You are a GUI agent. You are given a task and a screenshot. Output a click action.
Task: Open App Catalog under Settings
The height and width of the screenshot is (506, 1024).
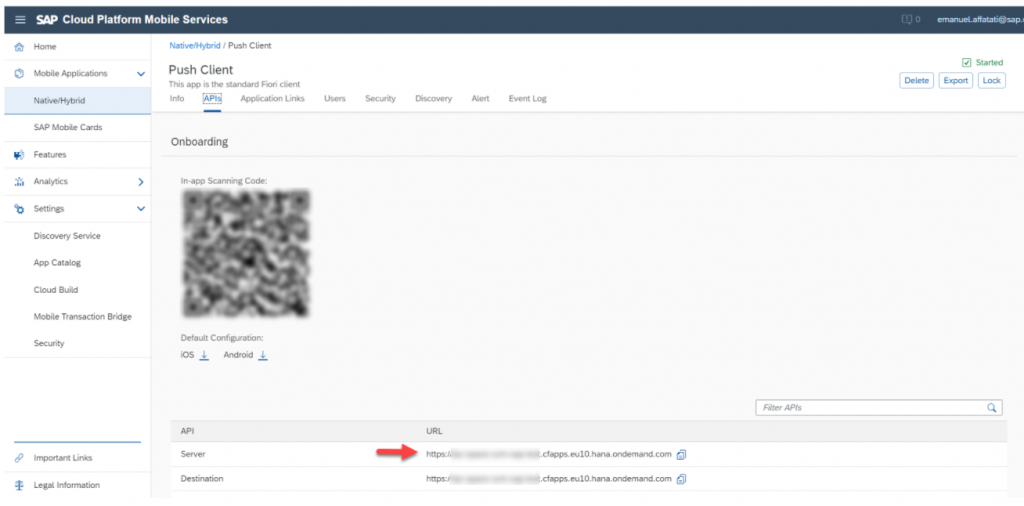pos(57,262)
